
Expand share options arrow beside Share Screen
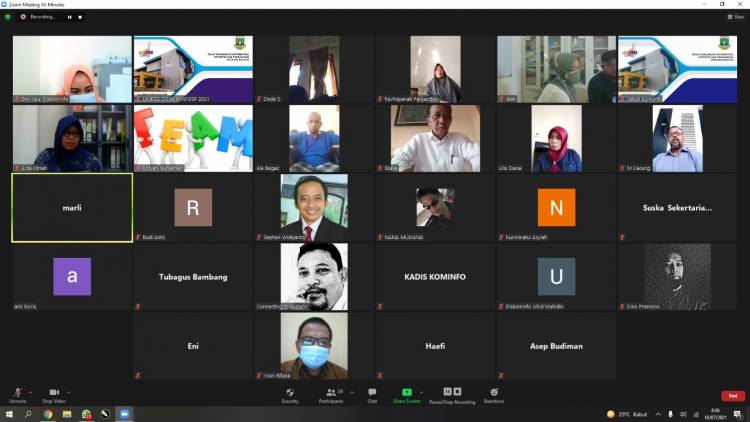point(421,392)
